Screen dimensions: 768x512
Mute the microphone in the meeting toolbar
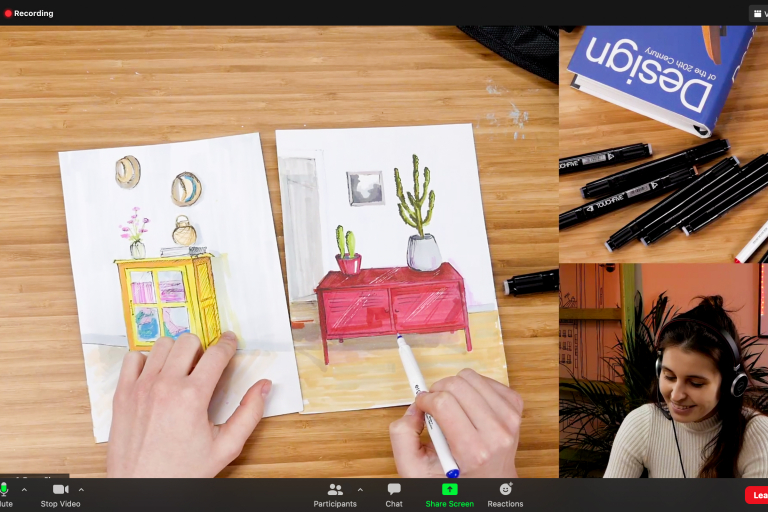(4, 489)
